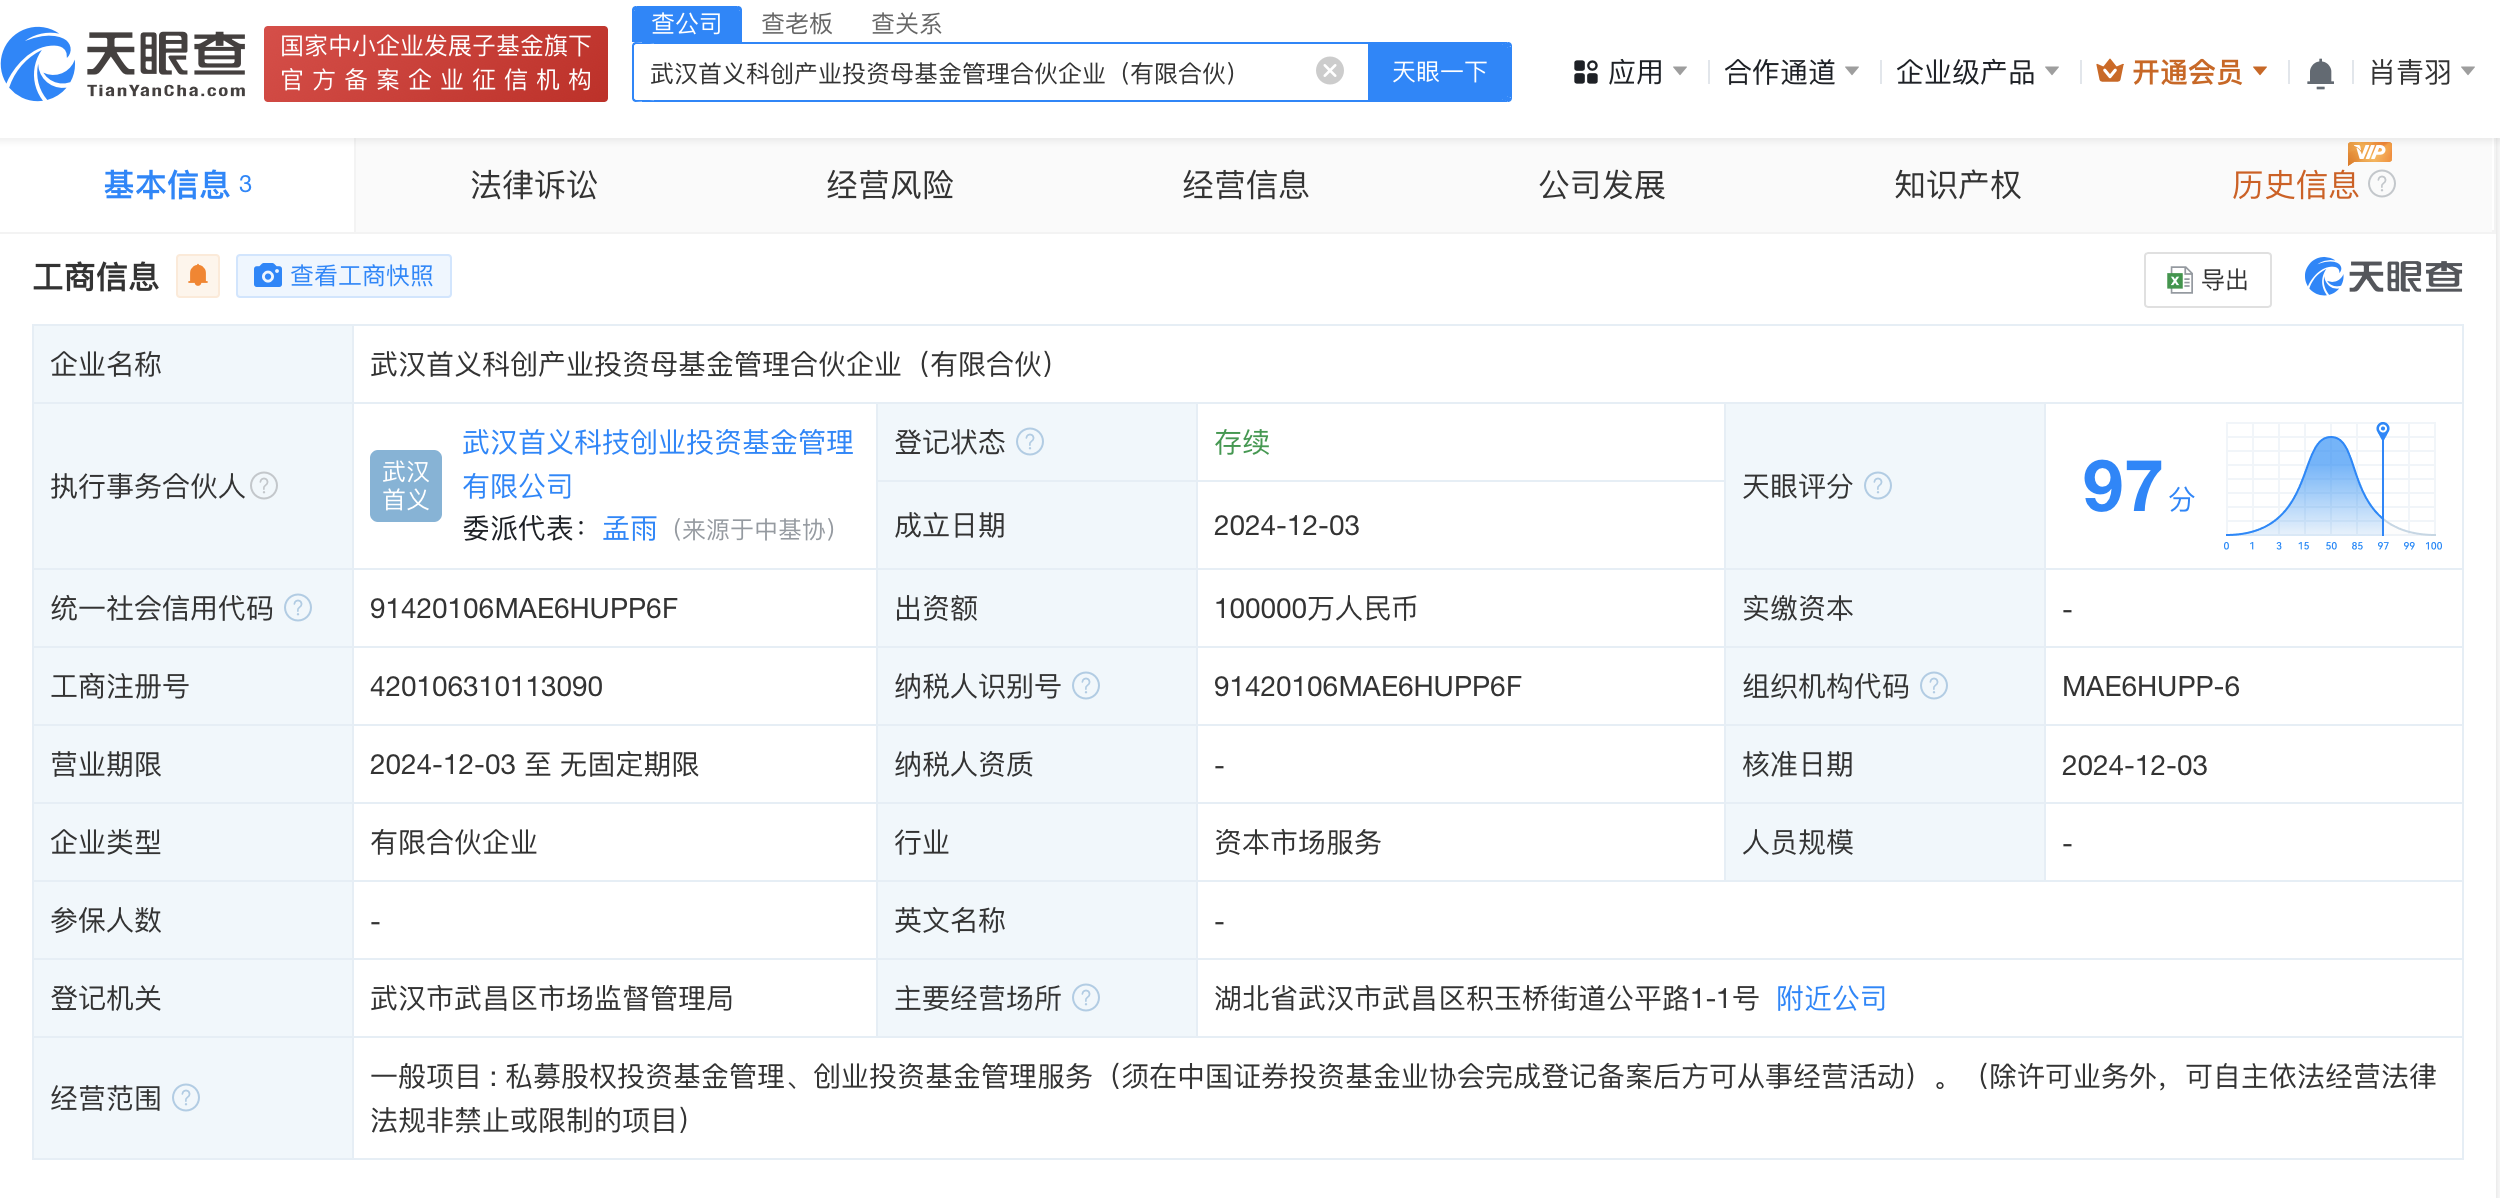Click the 有限合伙企业 enterprise type value
The height and width of the screenshot is (1198, 2500).
pos(453,842)
